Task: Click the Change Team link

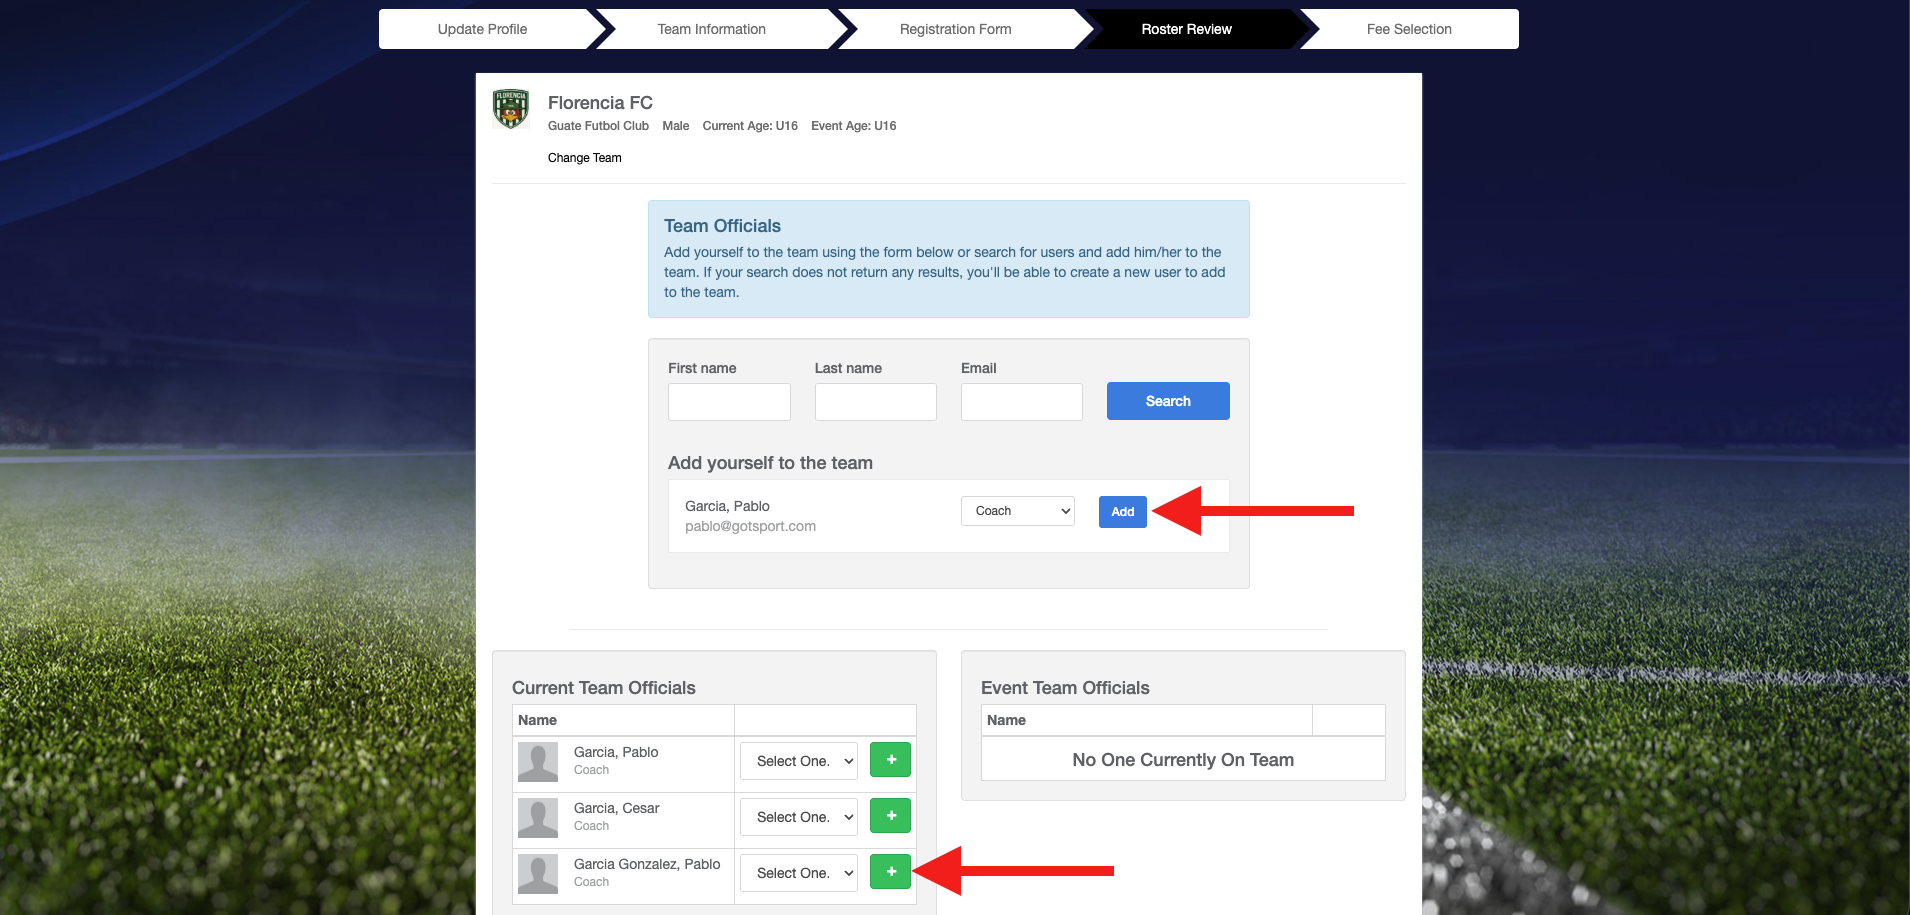Action: pos(584,158)
